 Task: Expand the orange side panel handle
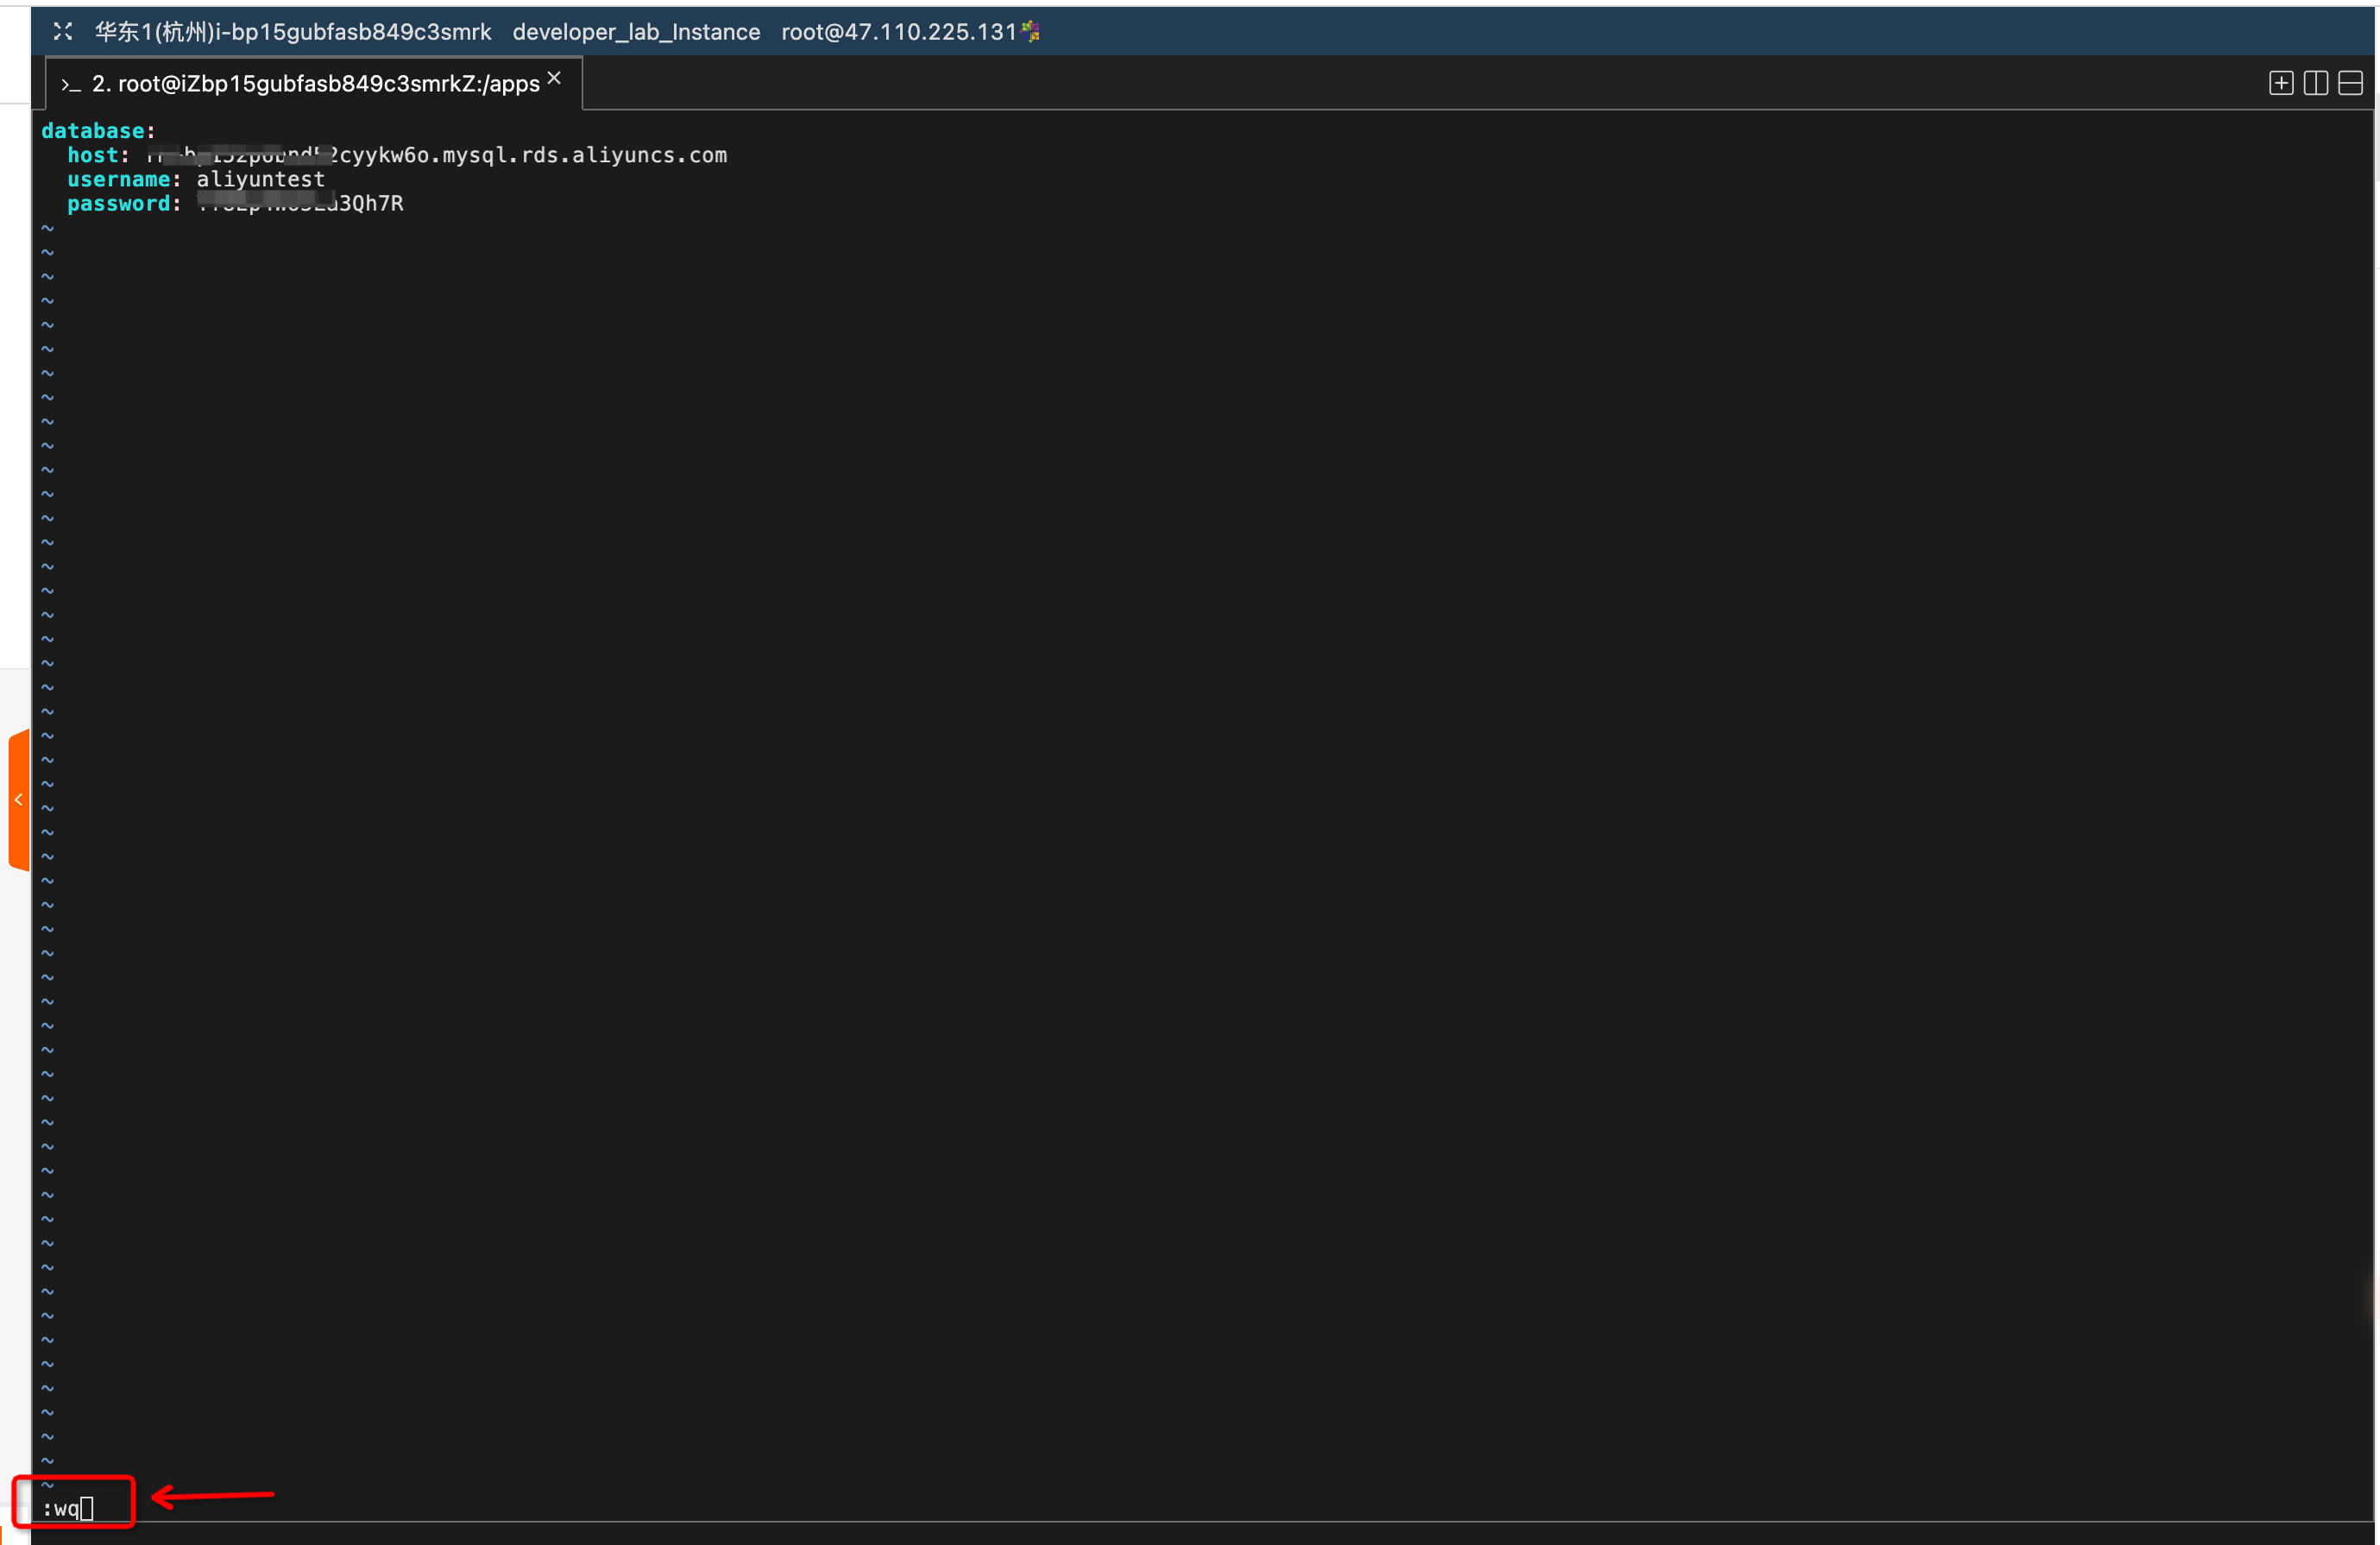19,800
